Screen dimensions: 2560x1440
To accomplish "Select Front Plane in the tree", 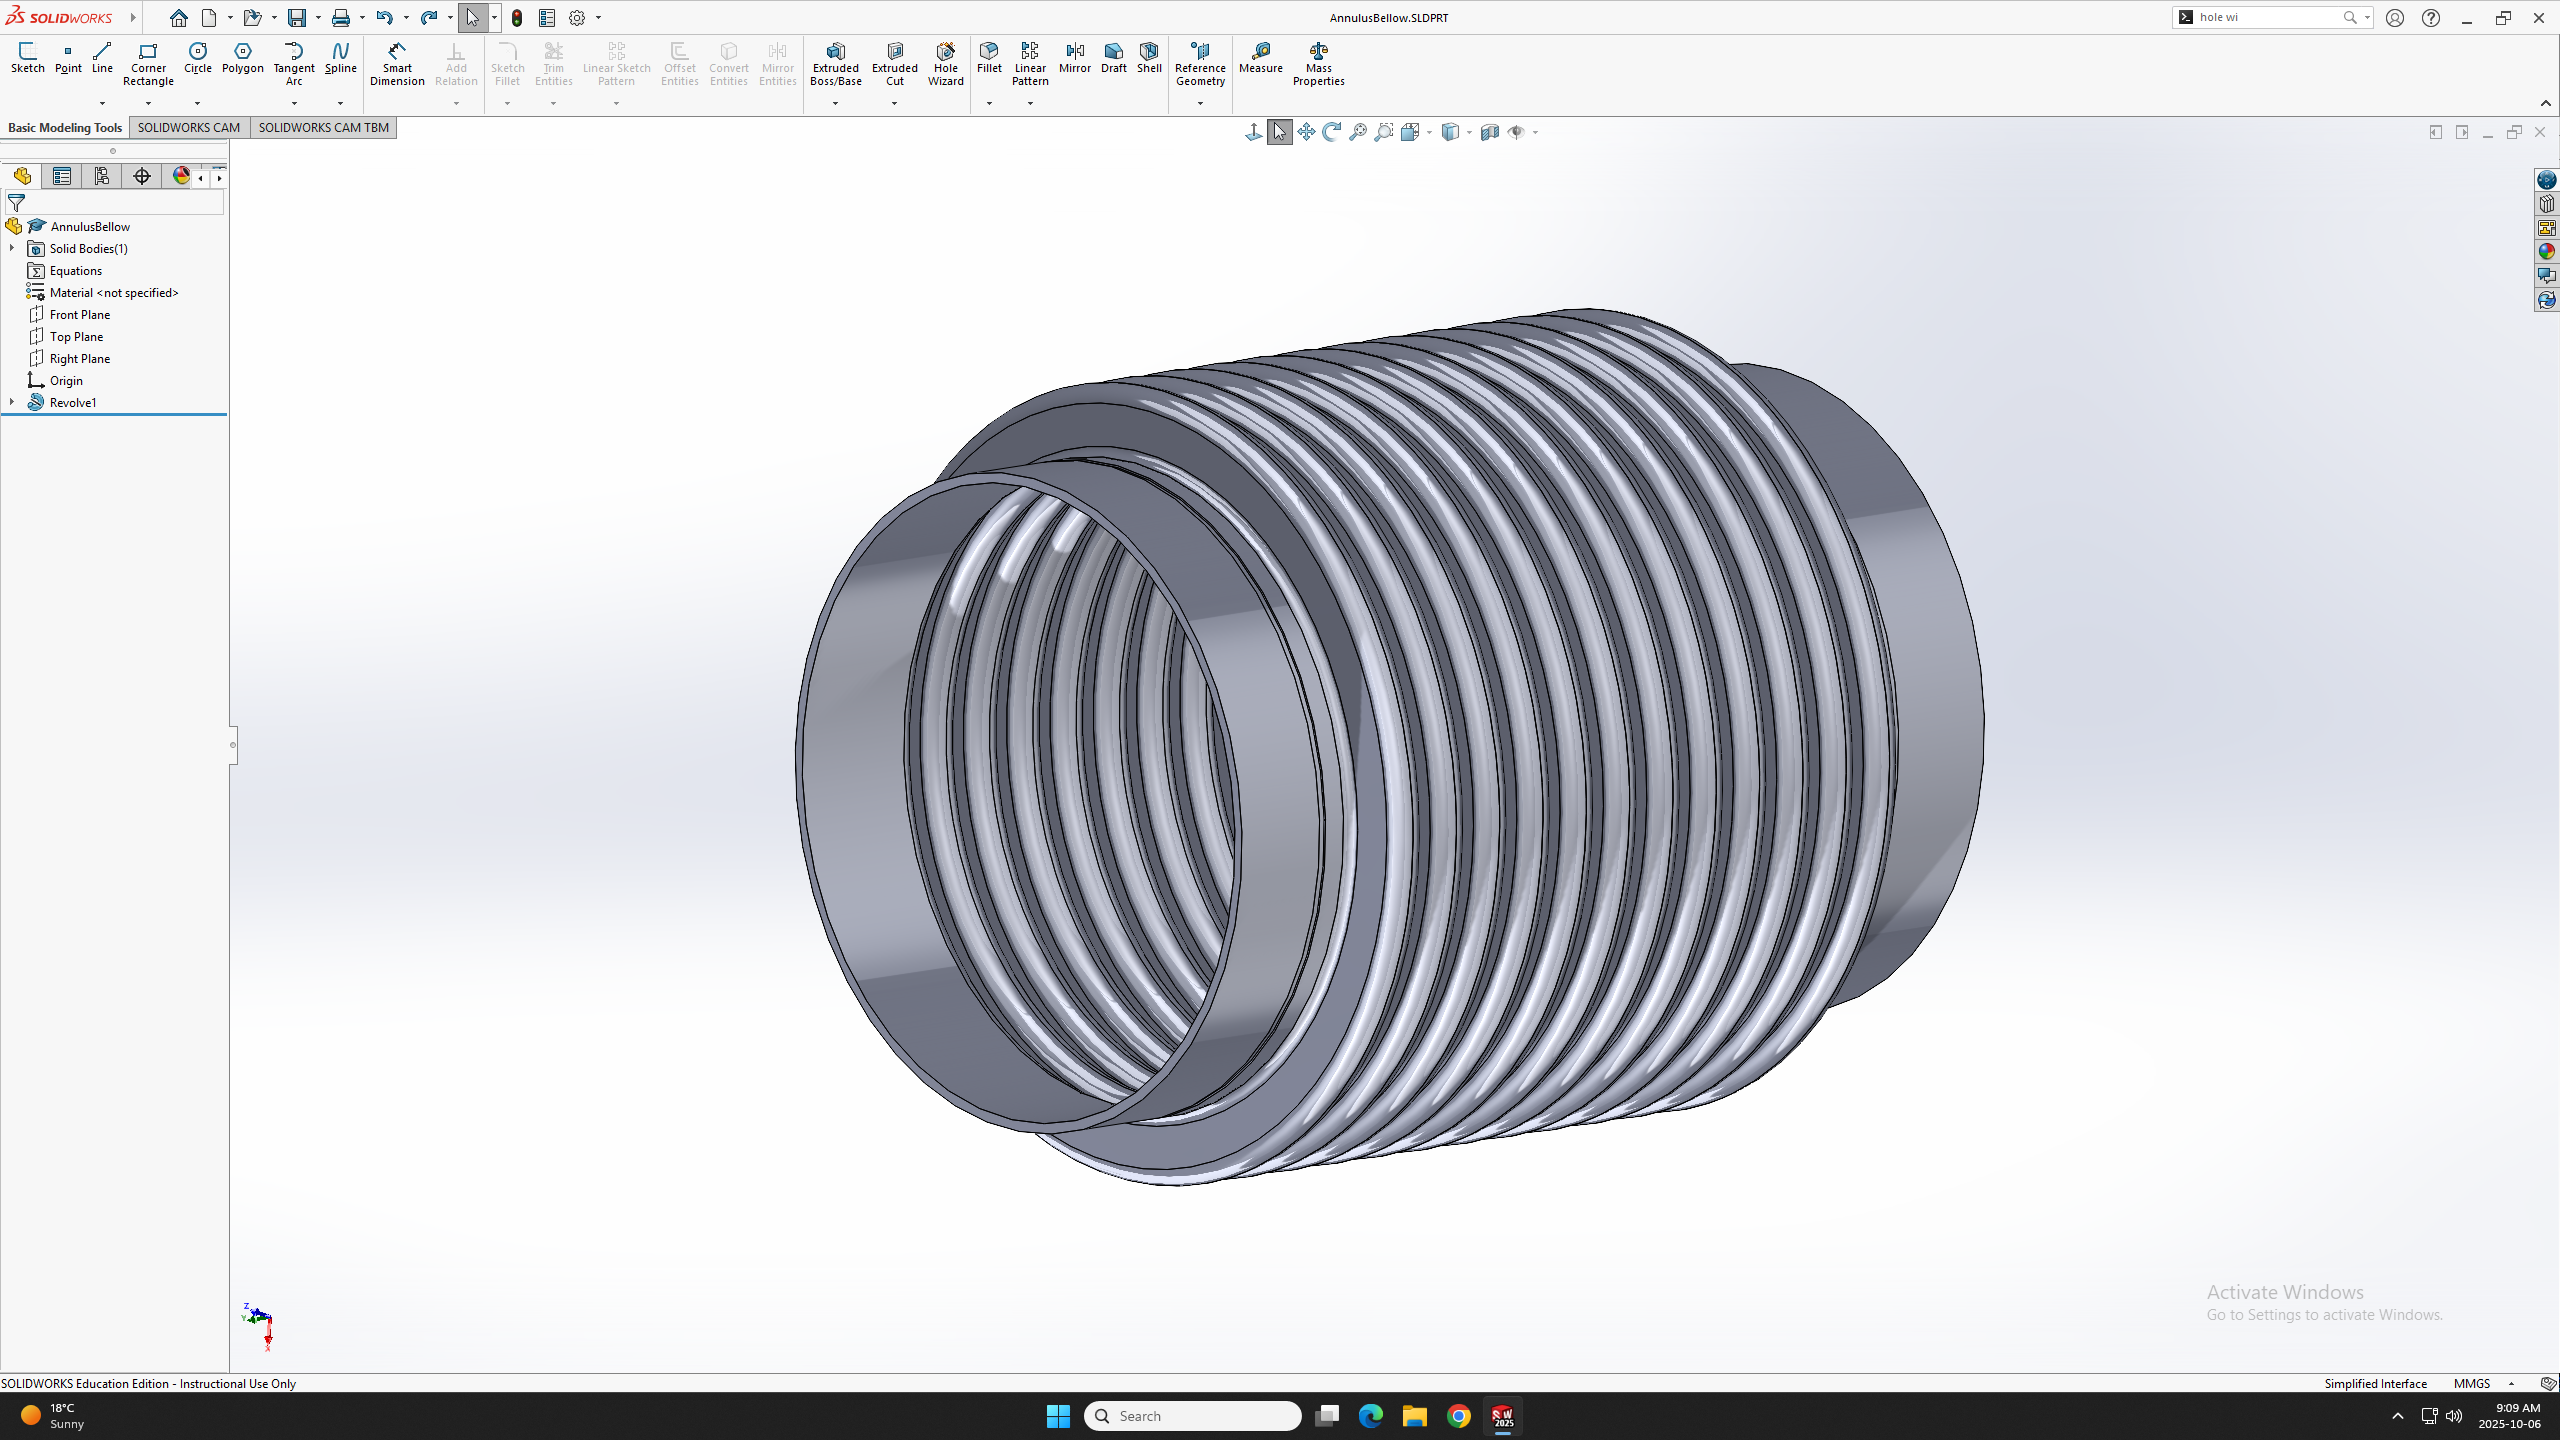I will pyautogui.click(x=79, y=315).
